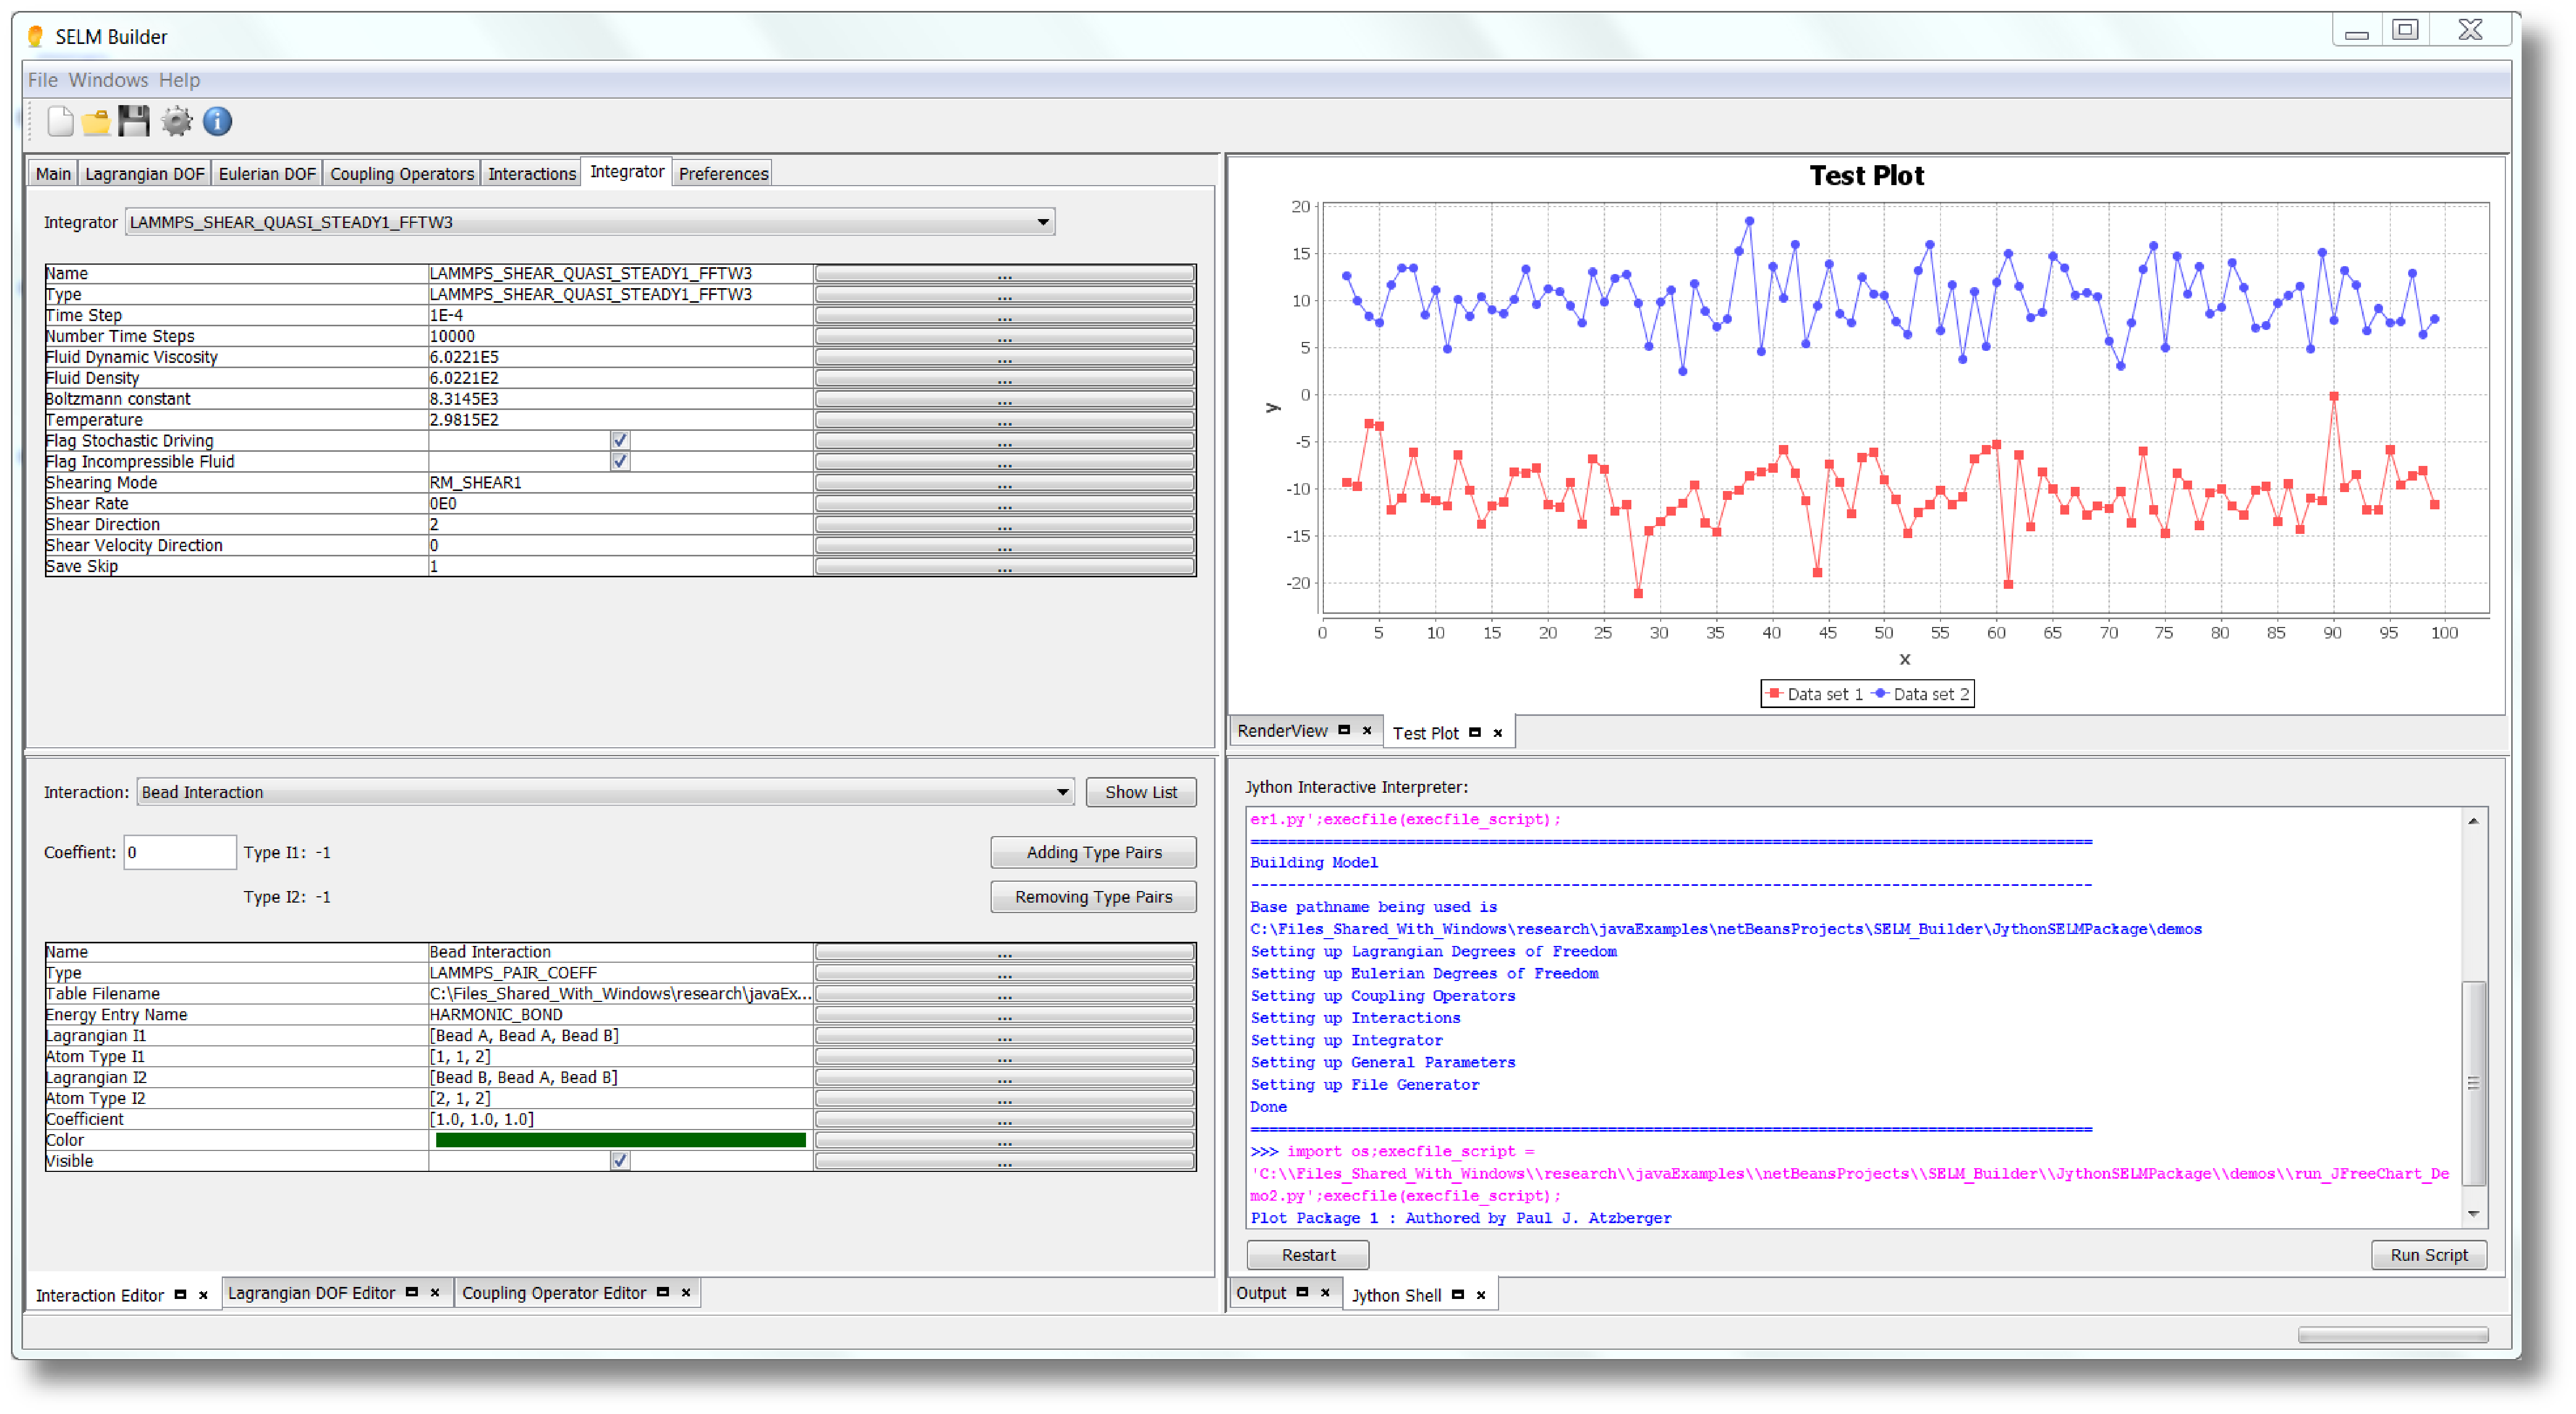Toggle the Visible checkbox for Bead Interaction
This screenshot has height=1414, width=2576.
coord(620,1160)
